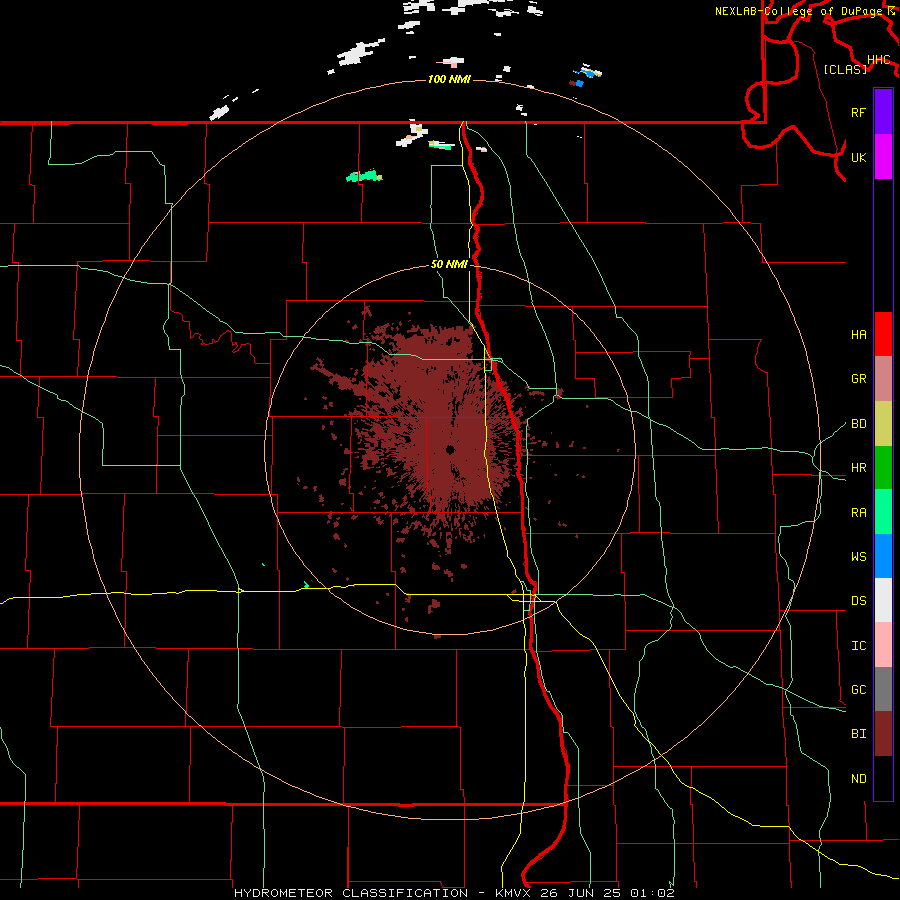Click the purple RF legend color swatch
The height and width of the screenshot is (900, 900).
883,112
